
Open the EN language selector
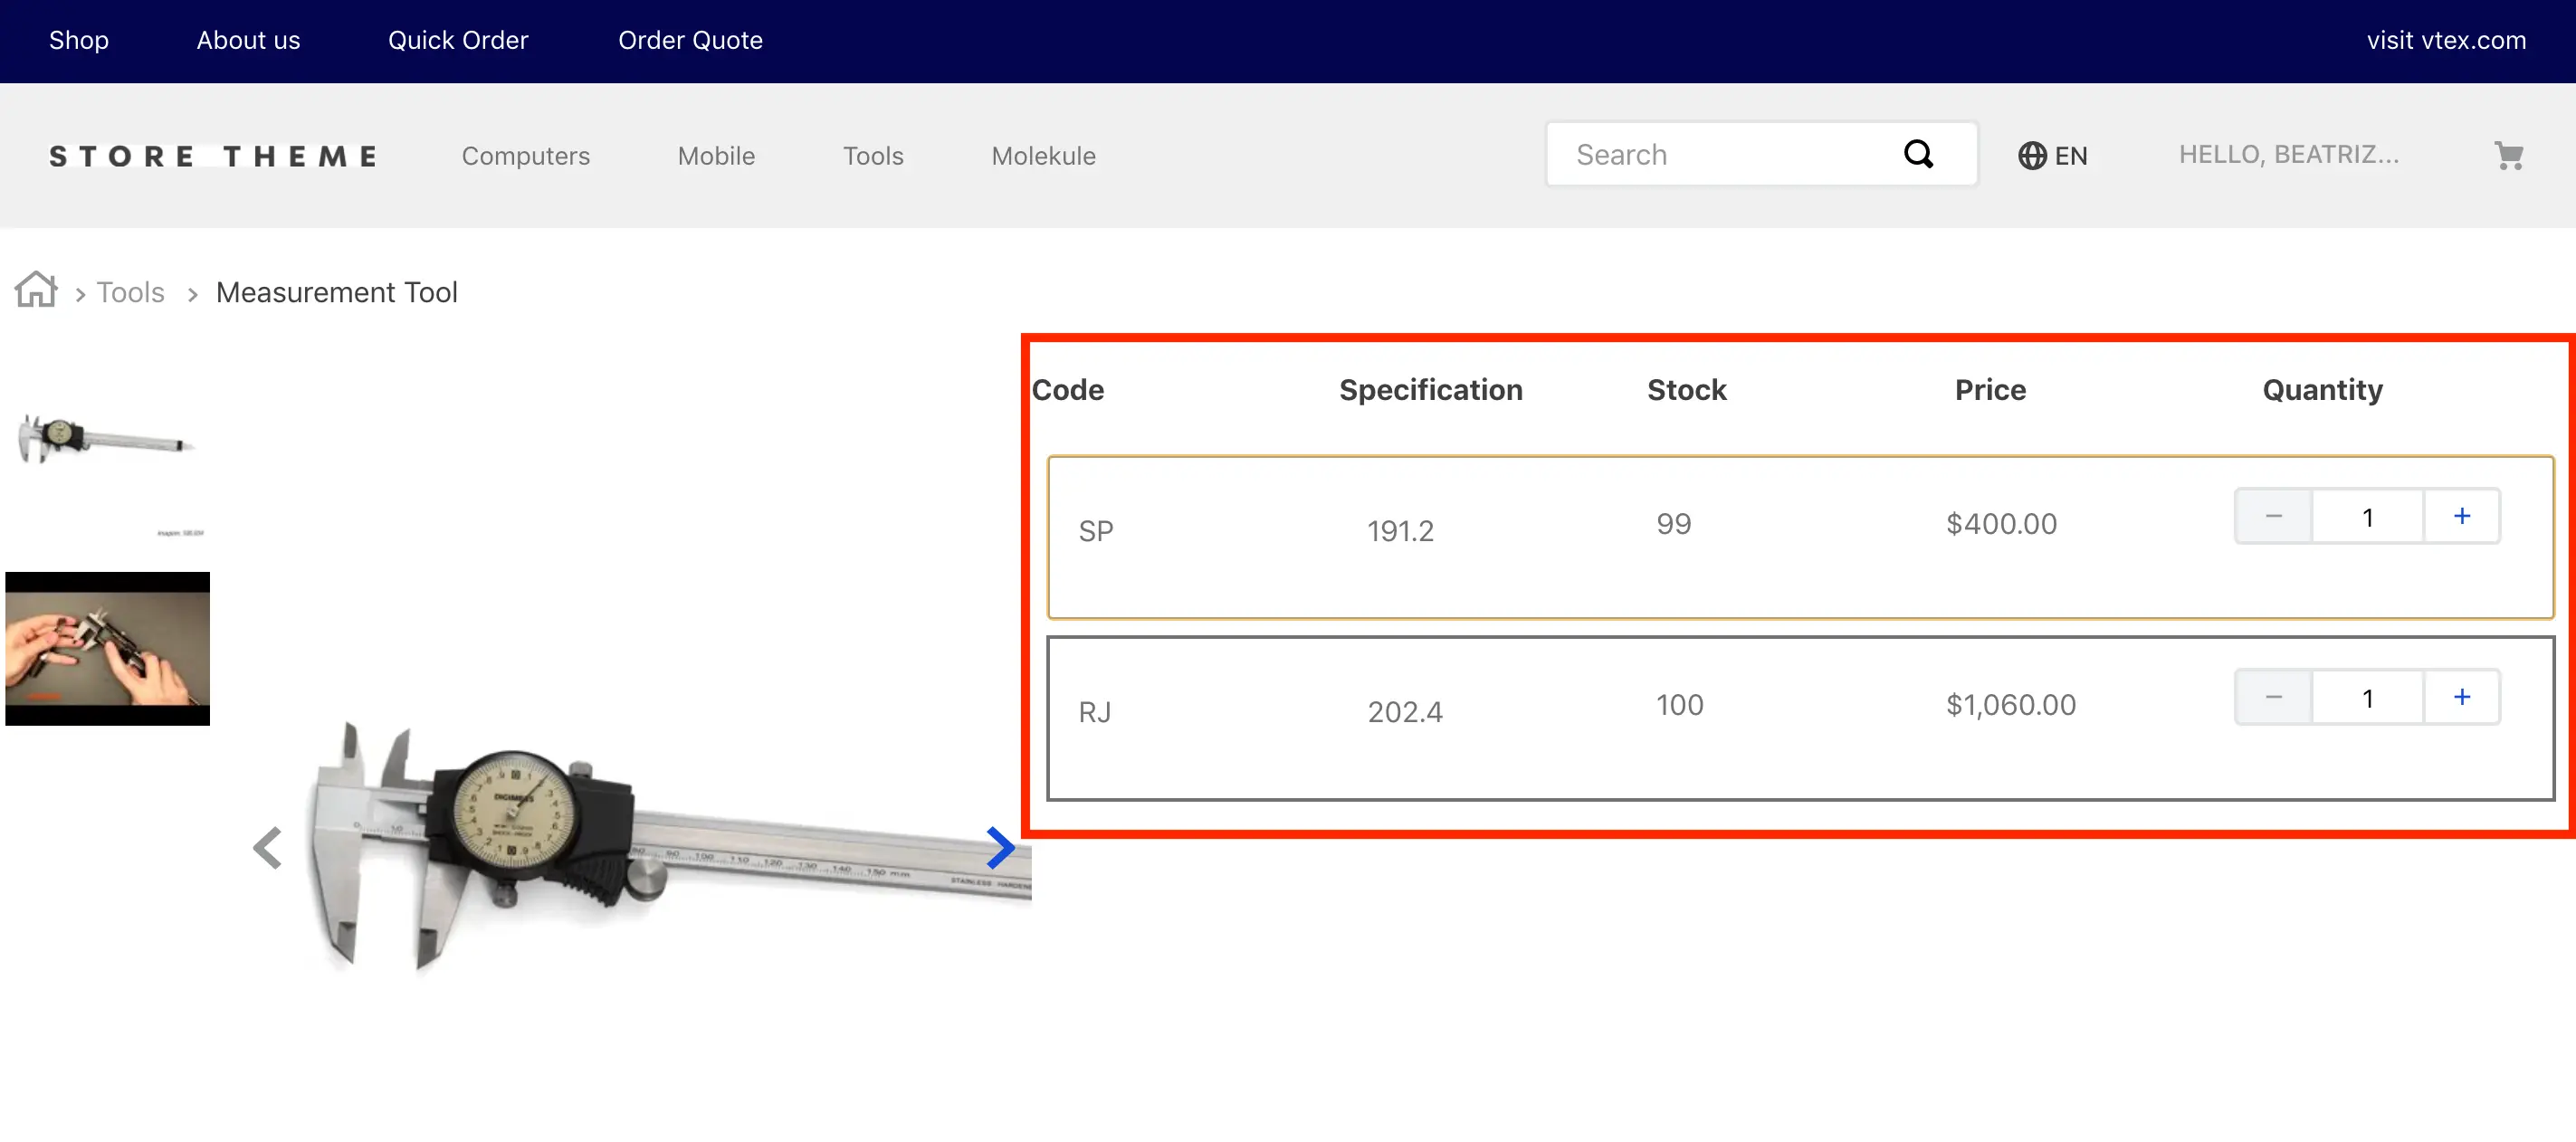point(2069,156)
